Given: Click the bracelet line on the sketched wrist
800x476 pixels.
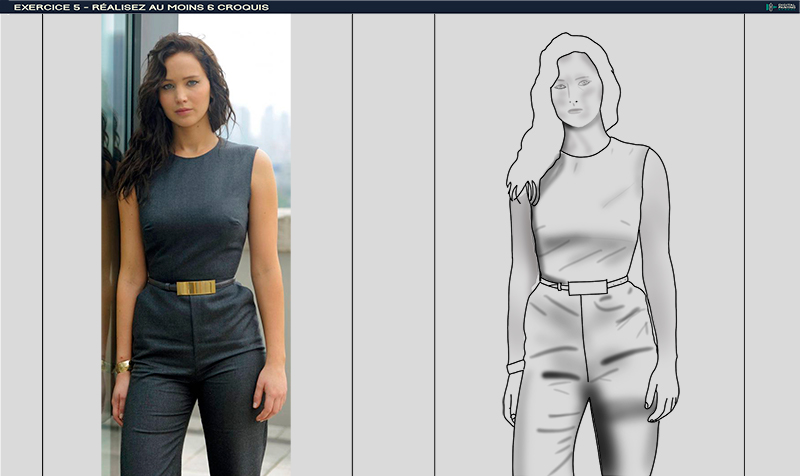Looking at the screenshot, I should coord(515,367).
